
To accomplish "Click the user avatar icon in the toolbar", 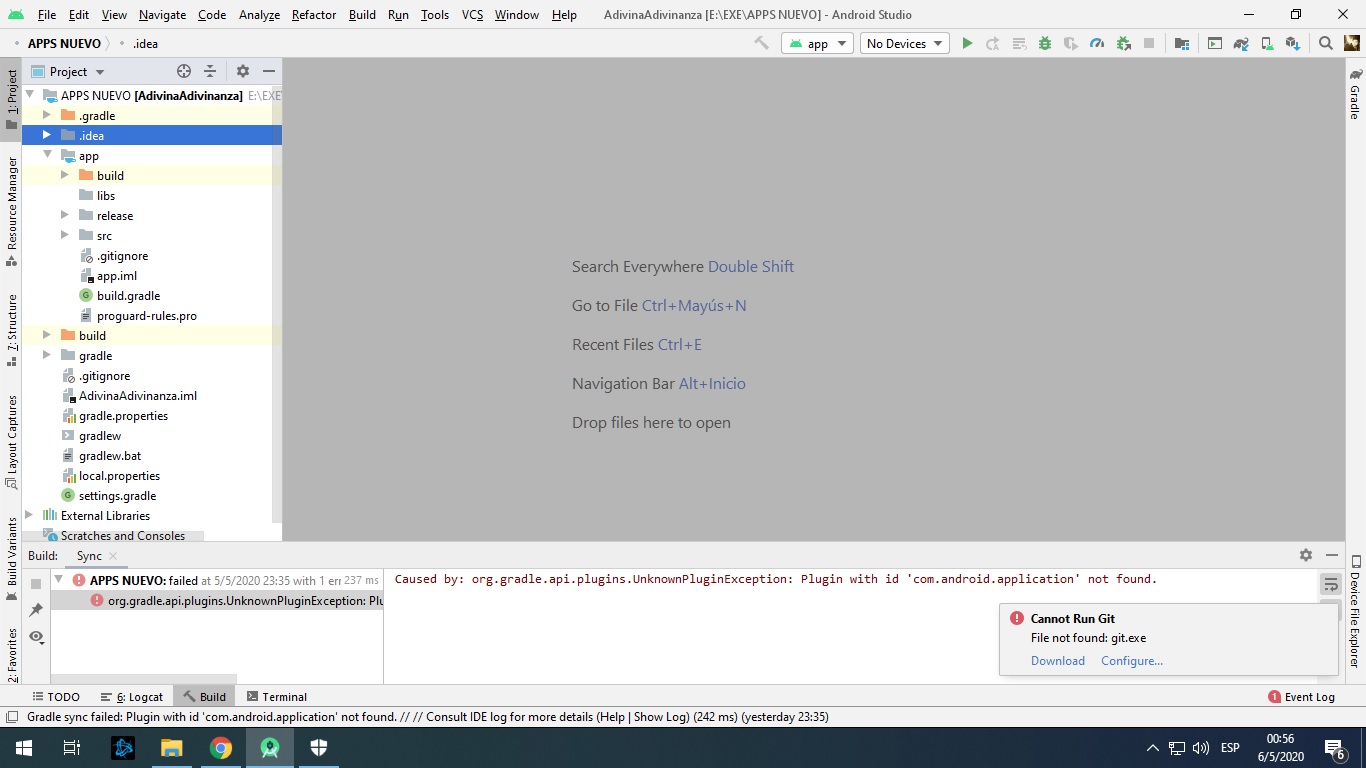I will coord(1352,43).
